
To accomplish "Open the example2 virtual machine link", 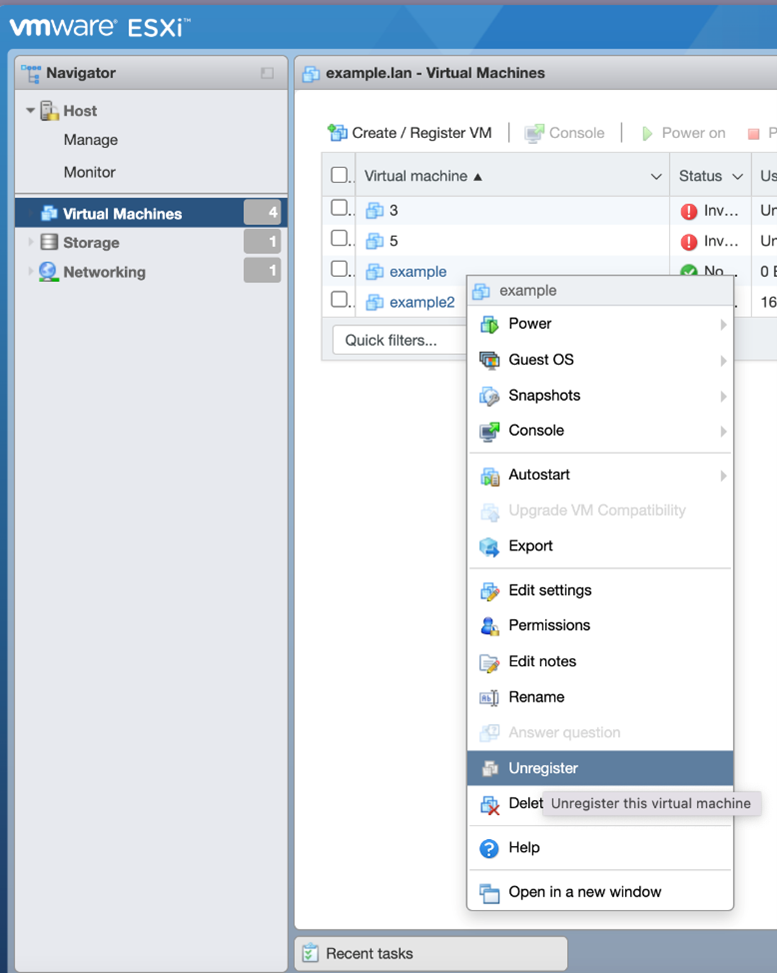I will (422, 302).
